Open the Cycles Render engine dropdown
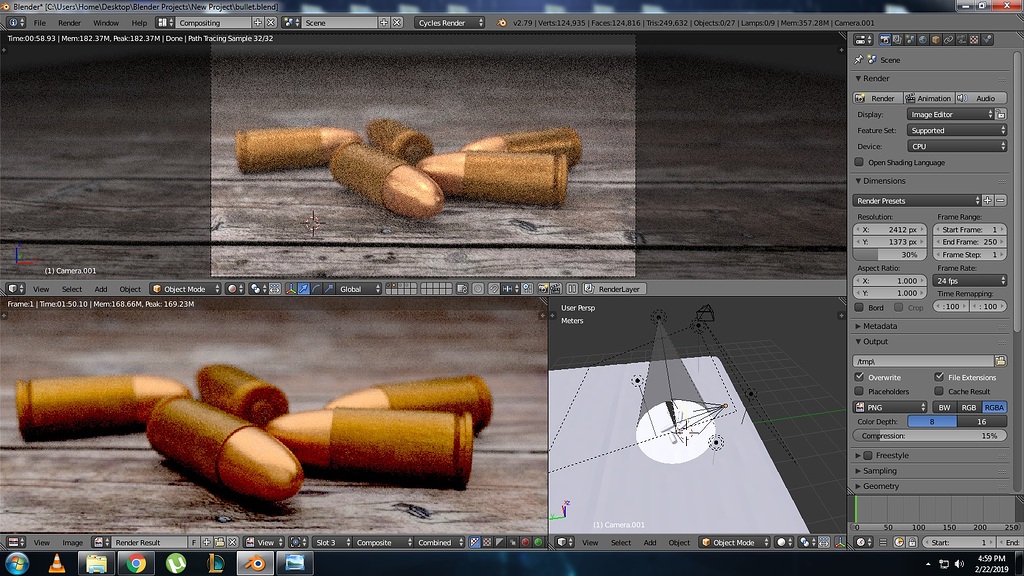 click(x=449, y=22)
